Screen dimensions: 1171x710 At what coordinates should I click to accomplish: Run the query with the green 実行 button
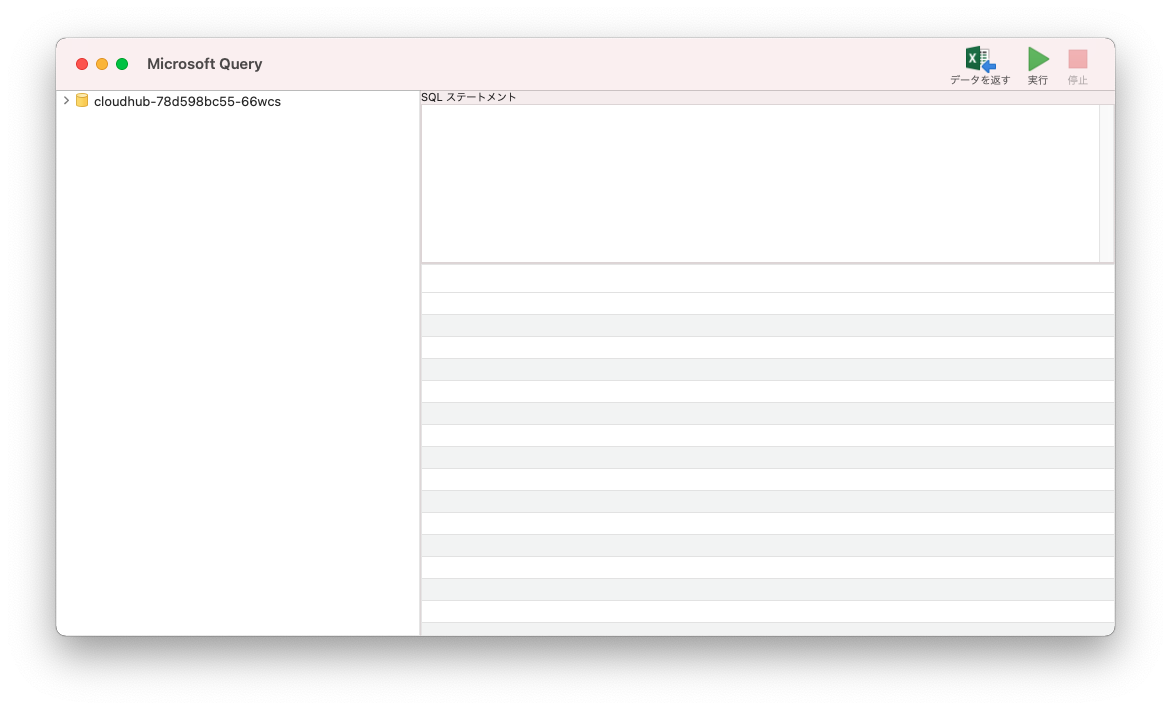(1038, 59)
